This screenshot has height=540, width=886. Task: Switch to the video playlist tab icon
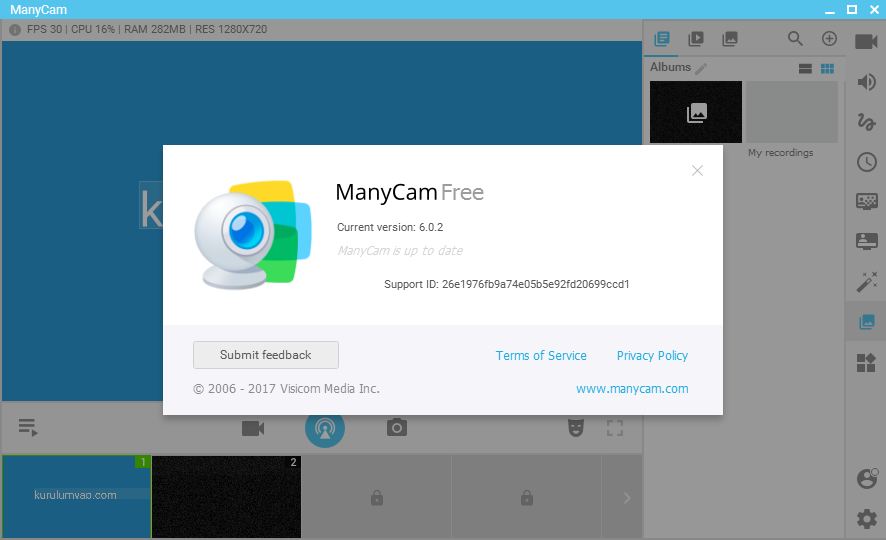tap(696, 38)
